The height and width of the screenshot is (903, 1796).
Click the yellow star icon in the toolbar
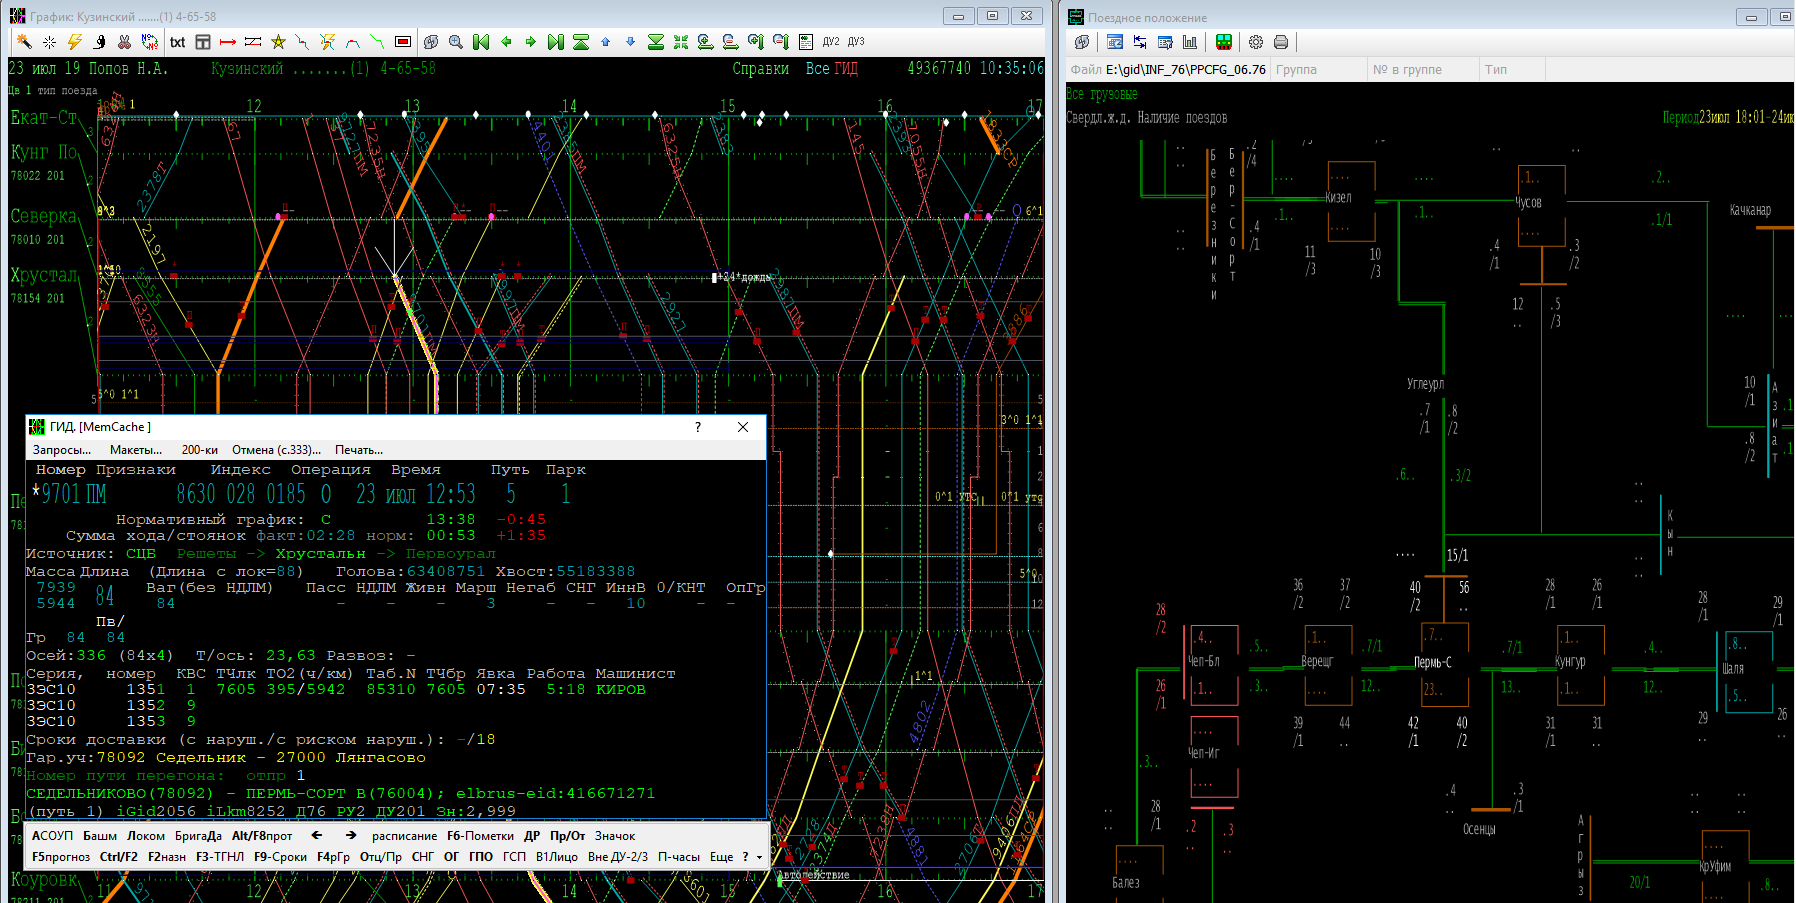tap(278, 42)
